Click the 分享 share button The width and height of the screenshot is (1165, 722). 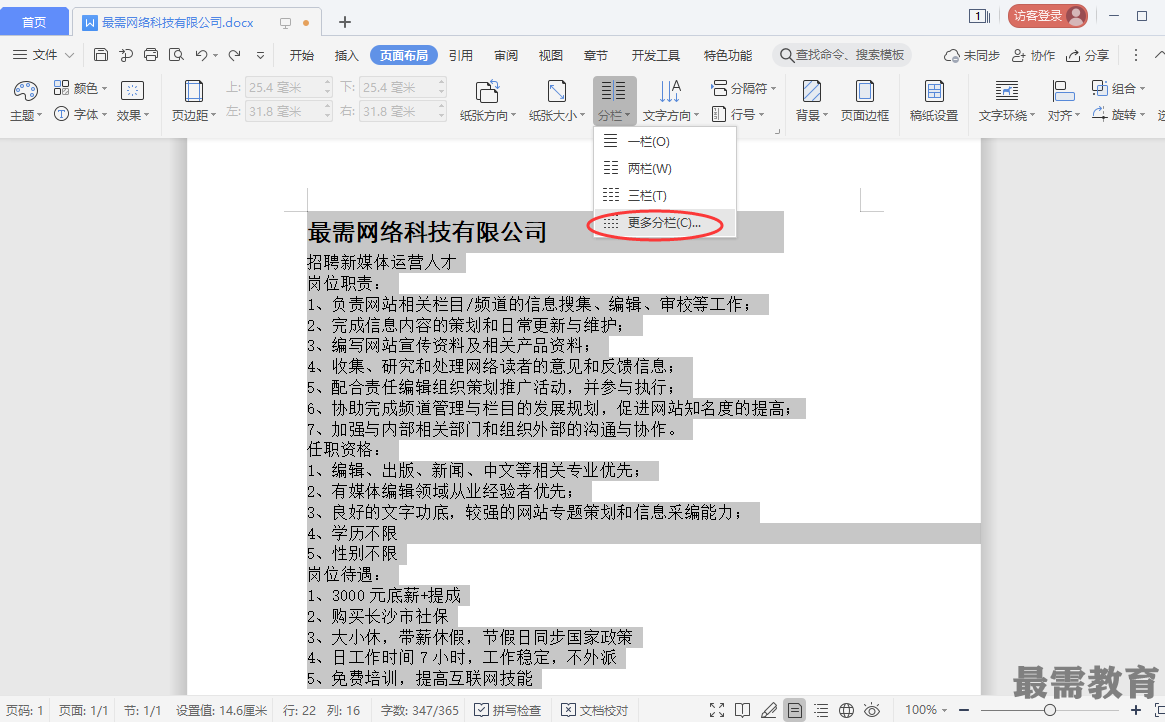pos(1087,56)
